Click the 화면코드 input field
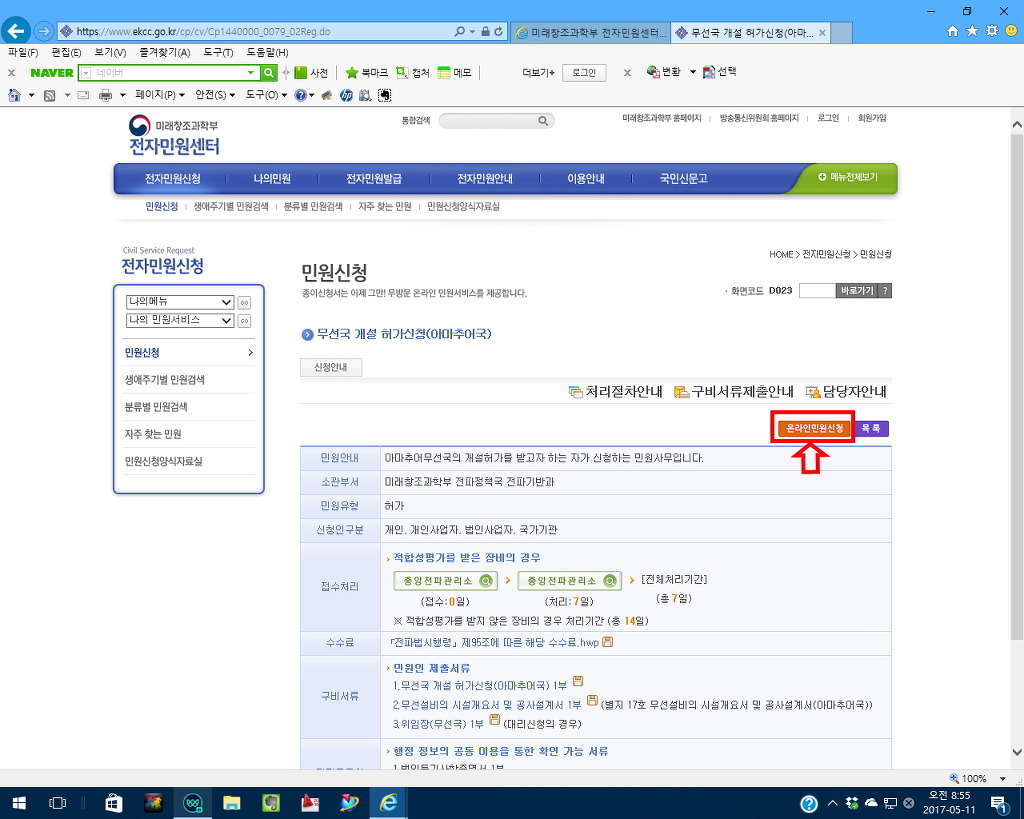This screenshot has height=819, width=1024. [x=817, y=291]
